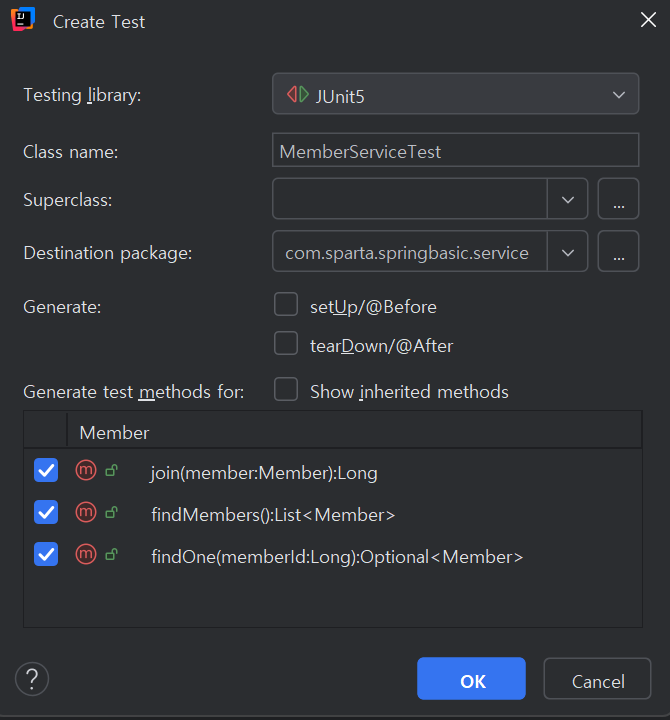
Task: Expand the Superclass dropdown arrow
Action: point(568,199)
